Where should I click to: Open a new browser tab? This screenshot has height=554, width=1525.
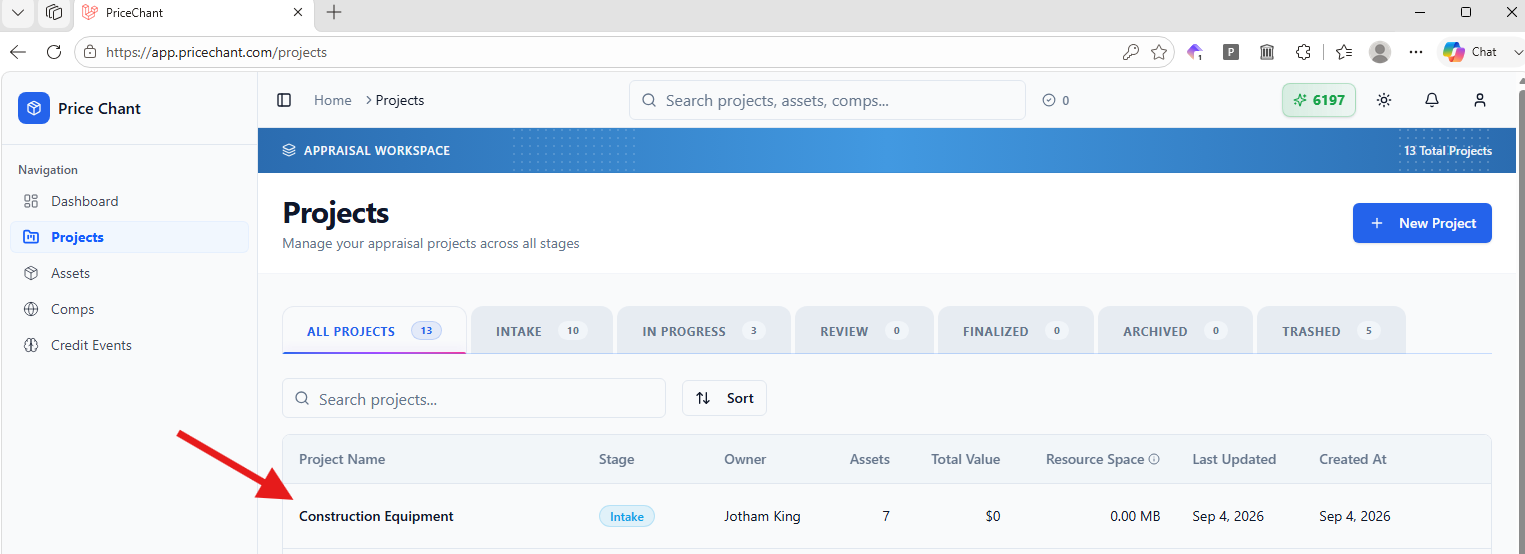pos(334,12)
